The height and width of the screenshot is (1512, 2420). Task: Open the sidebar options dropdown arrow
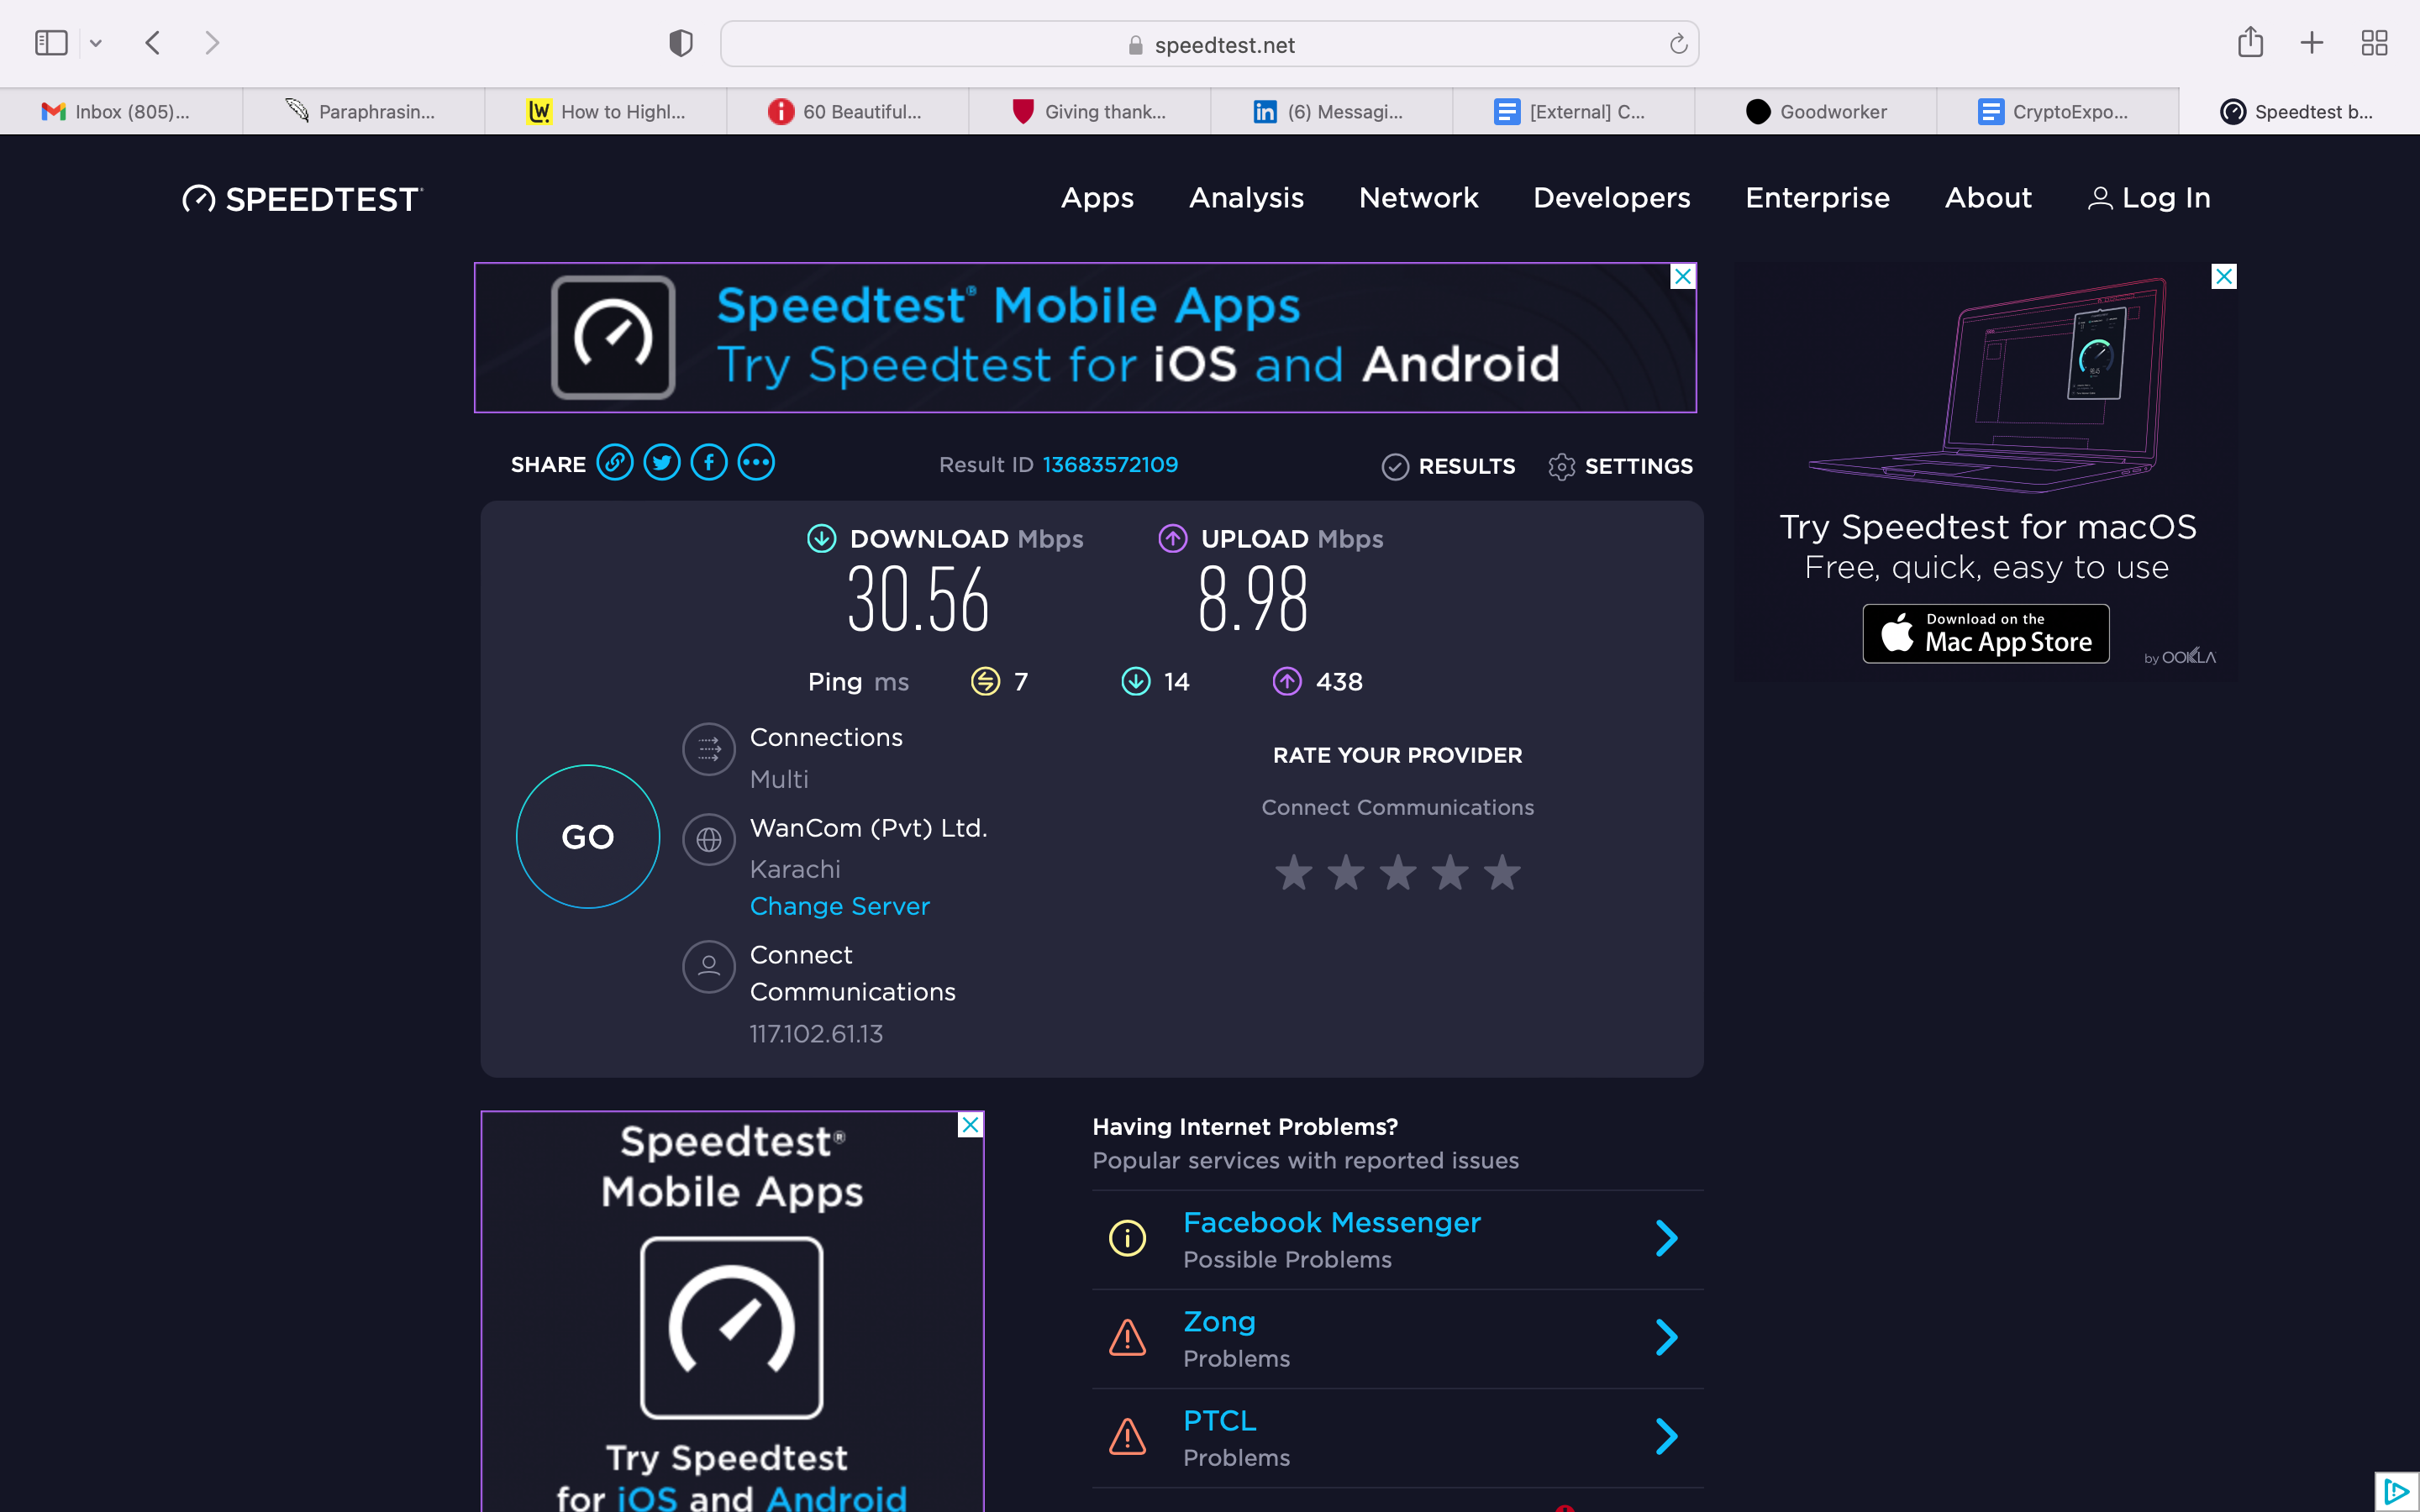pyautogui.click(x=96, y=43)
